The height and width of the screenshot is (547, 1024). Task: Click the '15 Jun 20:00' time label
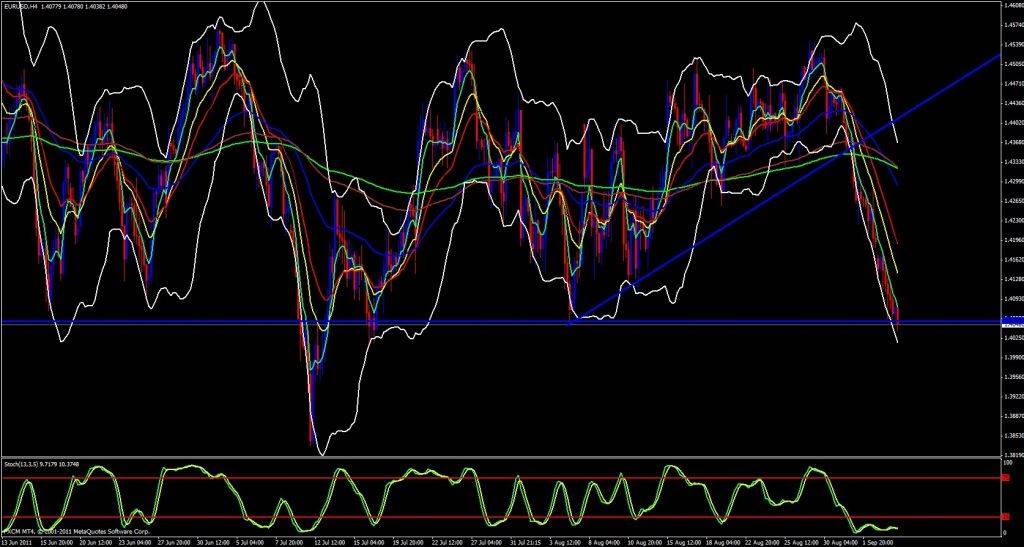[56, 542]
